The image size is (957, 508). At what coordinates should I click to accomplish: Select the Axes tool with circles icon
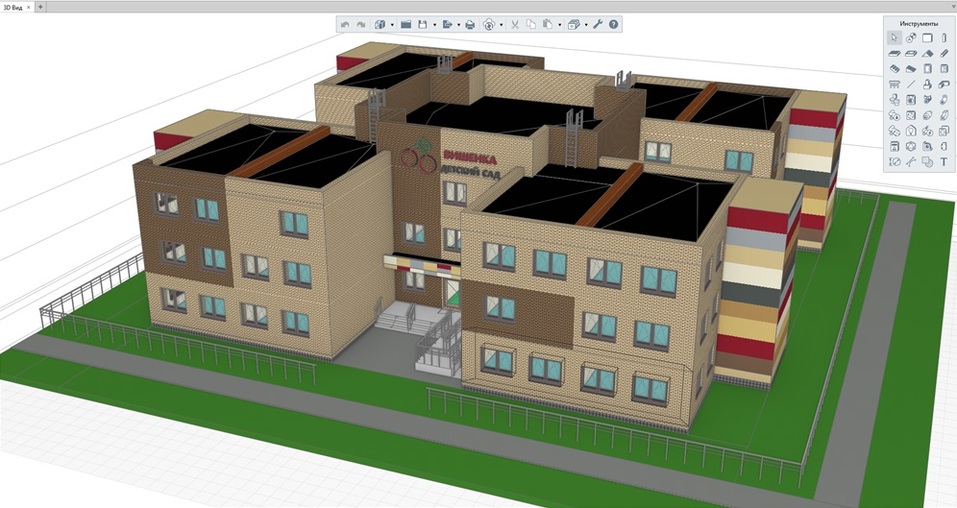point(911,38)
